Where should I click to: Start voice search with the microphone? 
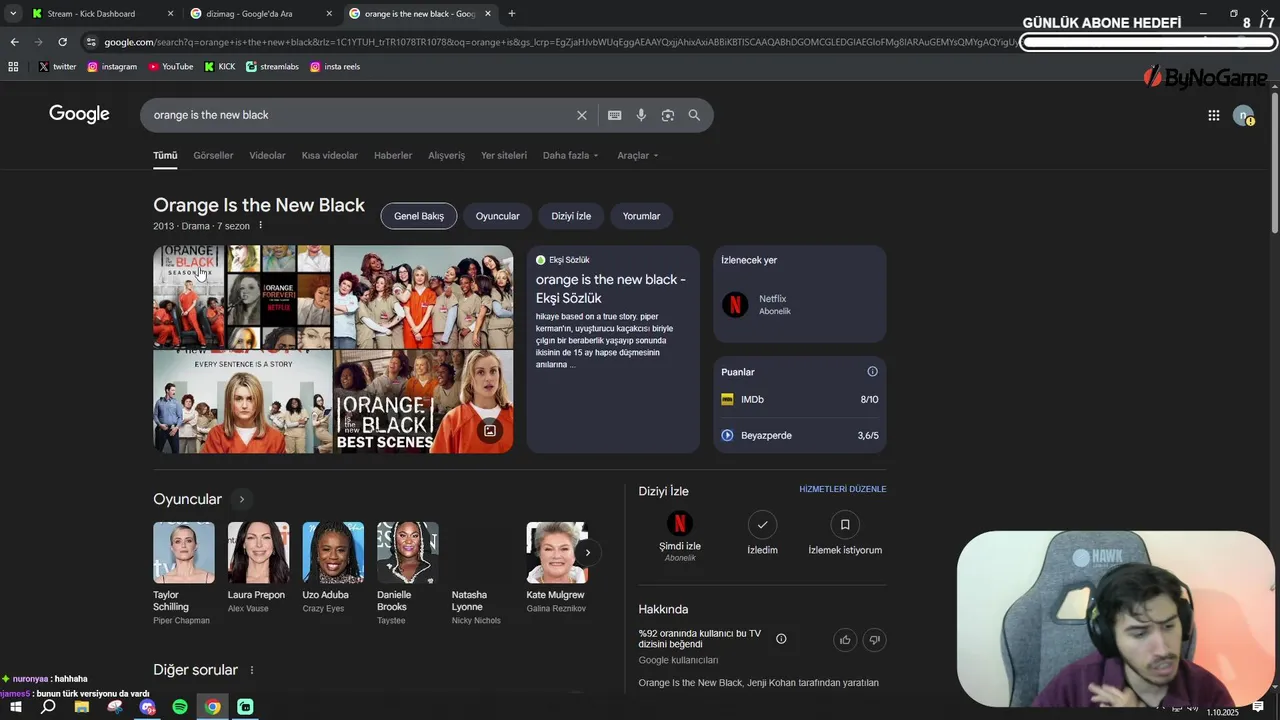[x=641, y=115]
